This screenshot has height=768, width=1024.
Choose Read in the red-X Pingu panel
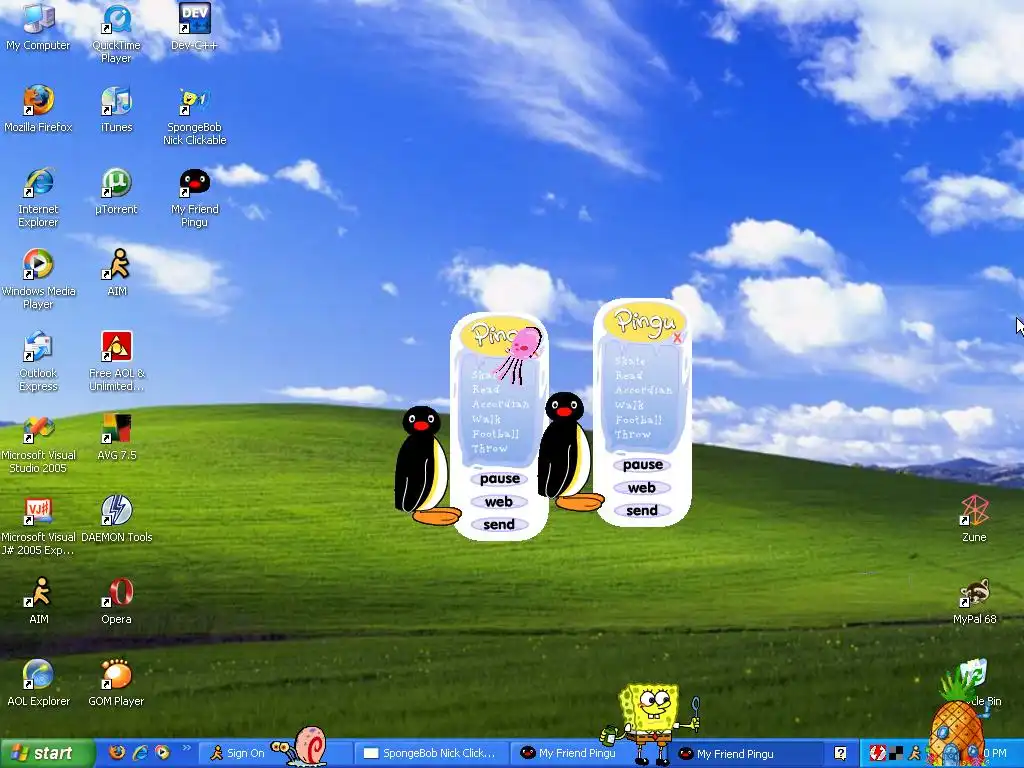tap(629, 376)
